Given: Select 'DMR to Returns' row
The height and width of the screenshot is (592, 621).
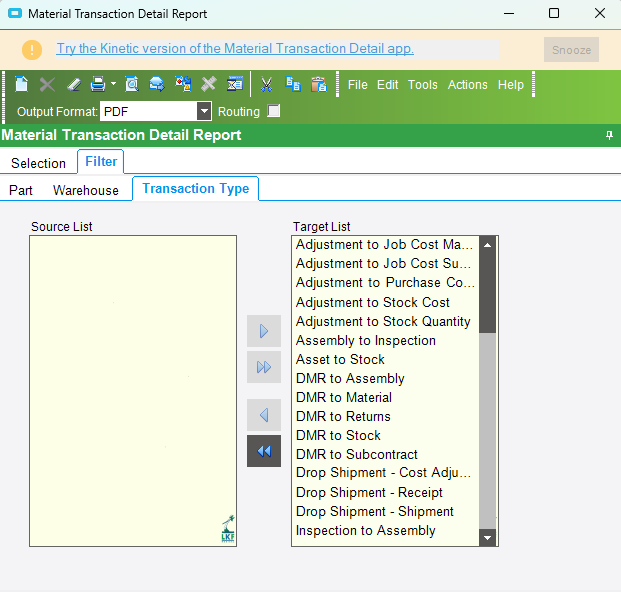Looking at the screenshot, I should coord(385,417).
